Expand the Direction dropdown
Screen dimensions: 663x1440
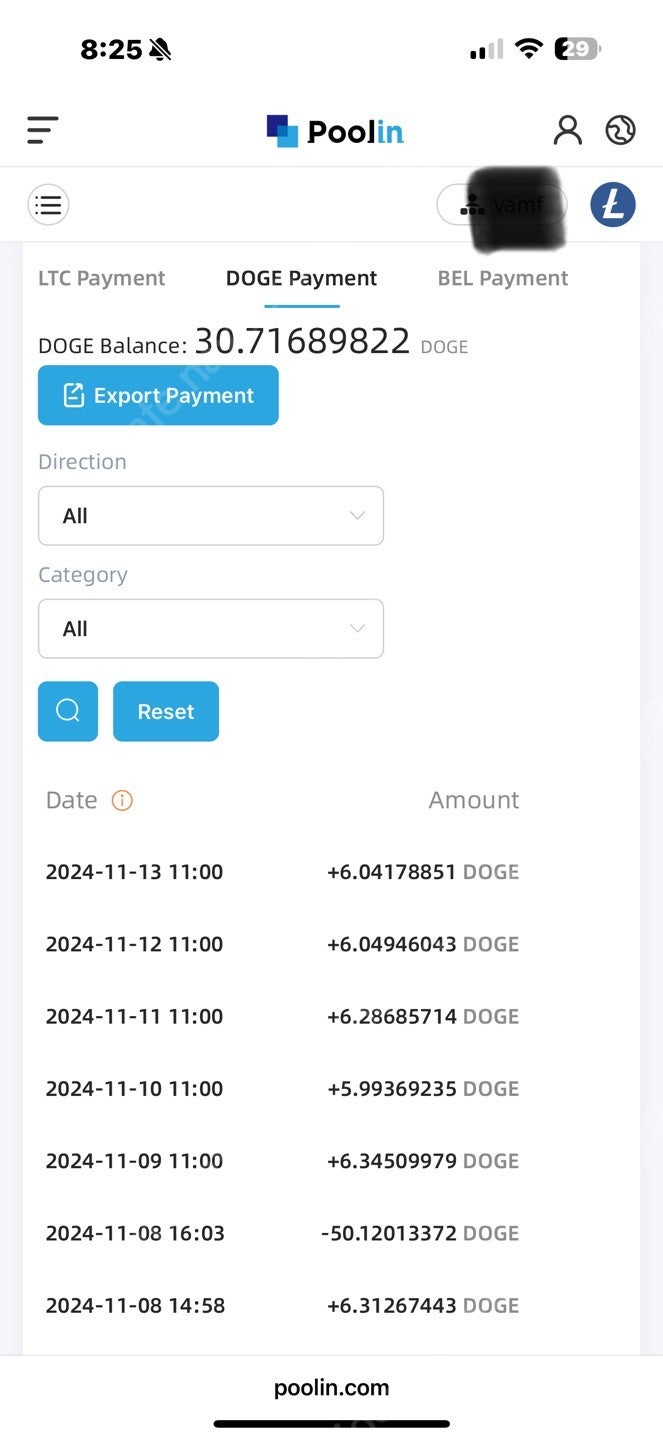[210, 516]
